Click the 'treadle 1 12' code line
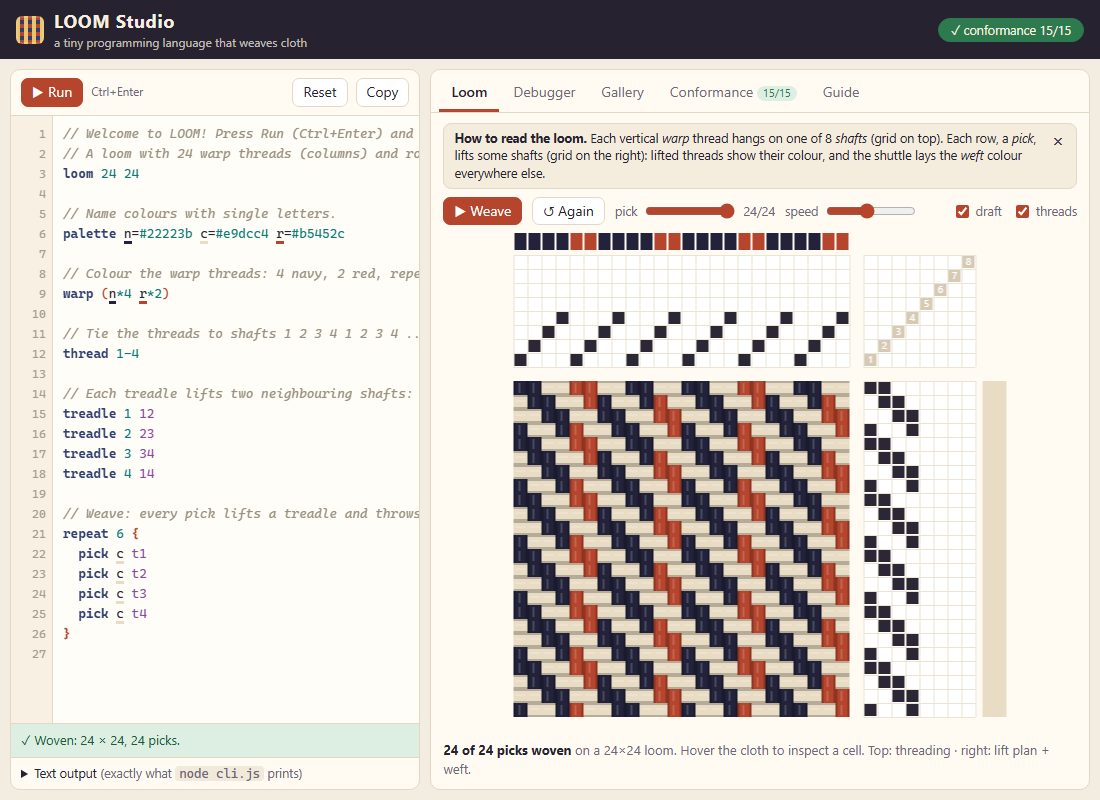This screenshot has height=800, width=1100. tap(109, 413)
